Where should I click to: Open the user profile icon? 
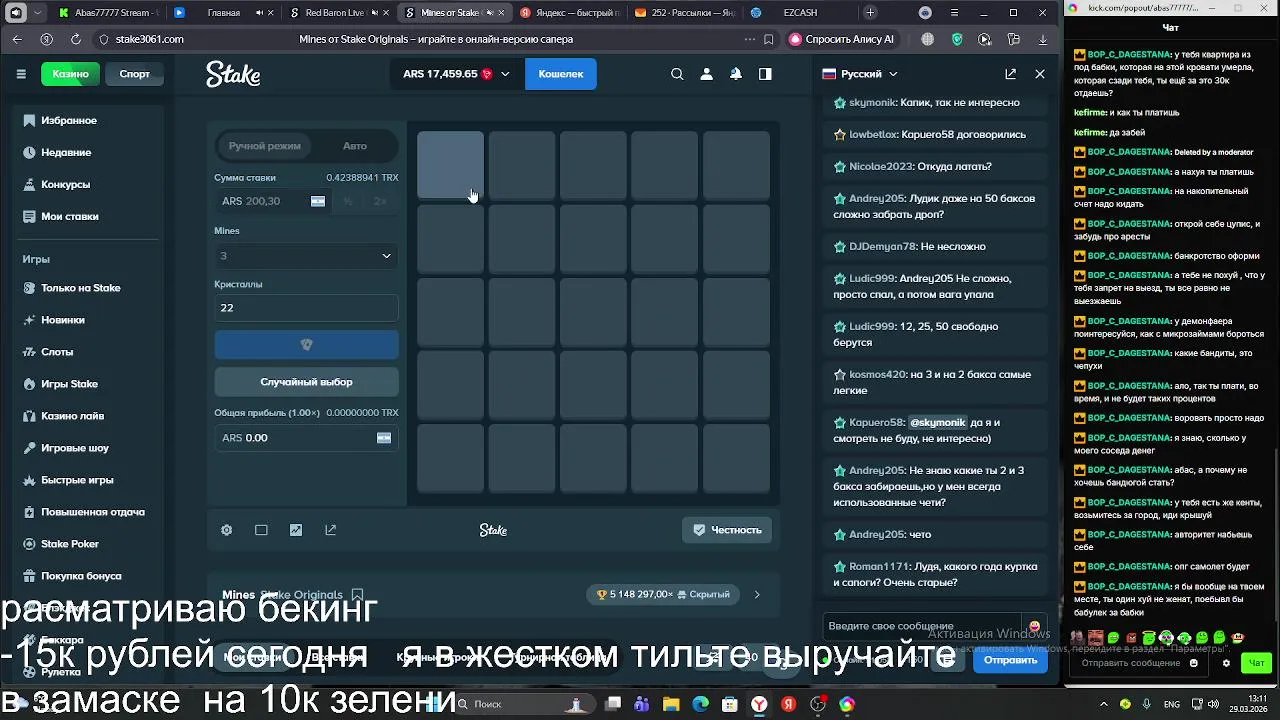pos(706,74)
